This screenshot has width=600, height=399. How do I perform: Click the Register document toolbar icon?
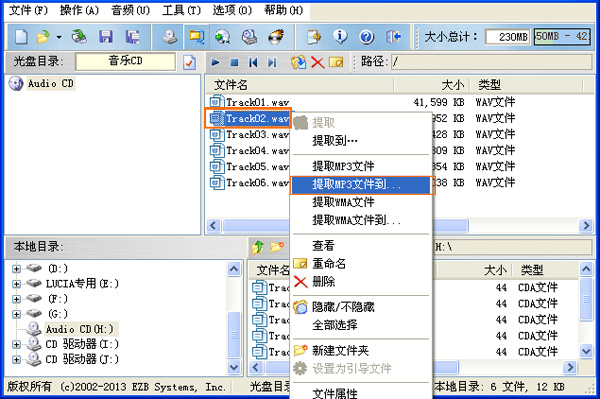[x=314, y=37]
